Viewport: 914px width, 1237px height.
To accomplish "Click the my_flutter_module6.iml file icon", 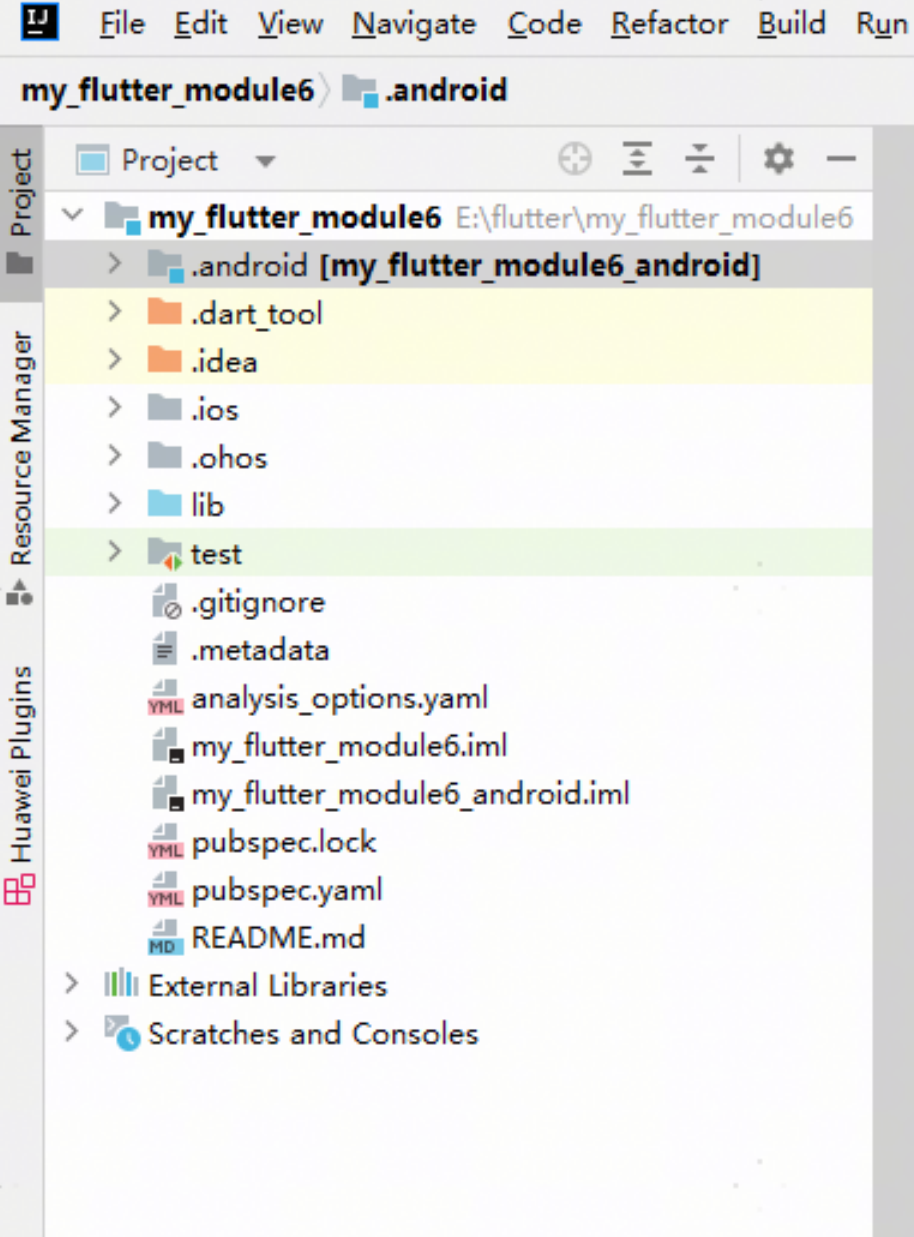I will click(167, 746).
